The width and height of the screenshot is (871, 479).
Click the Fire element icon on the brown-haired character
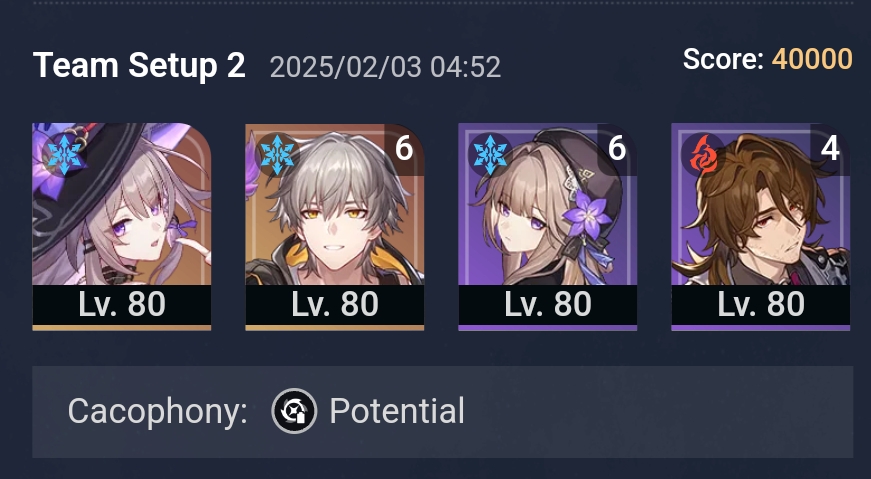703,155
